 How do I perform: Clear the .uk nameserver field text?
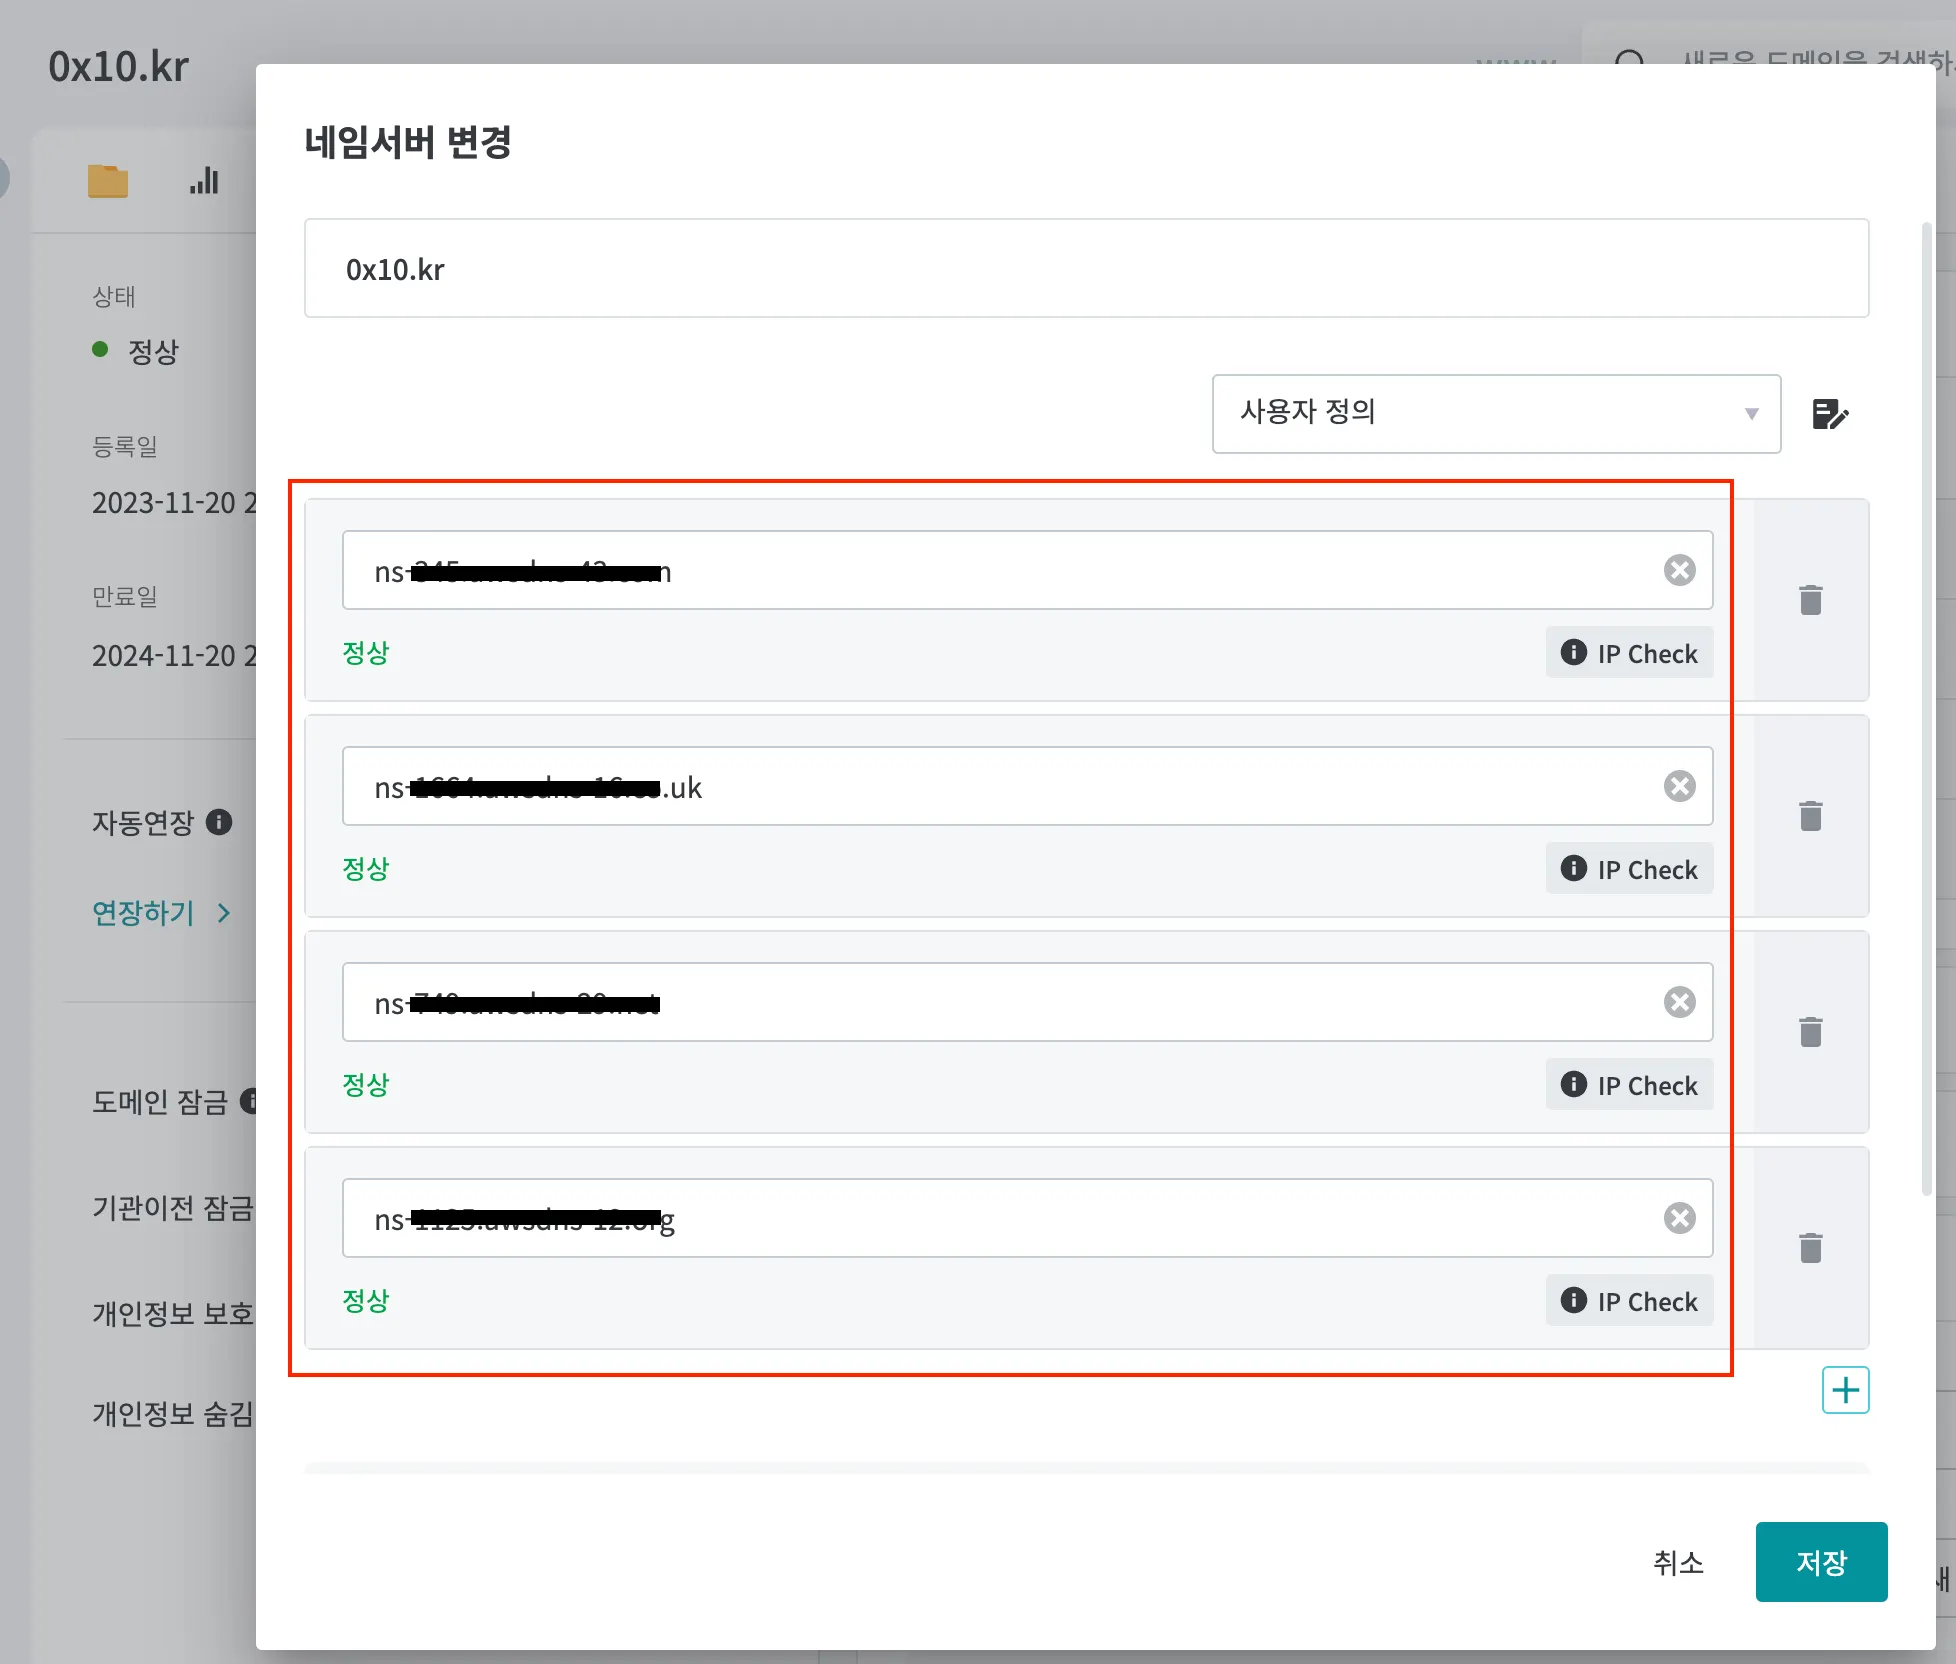1679,786
